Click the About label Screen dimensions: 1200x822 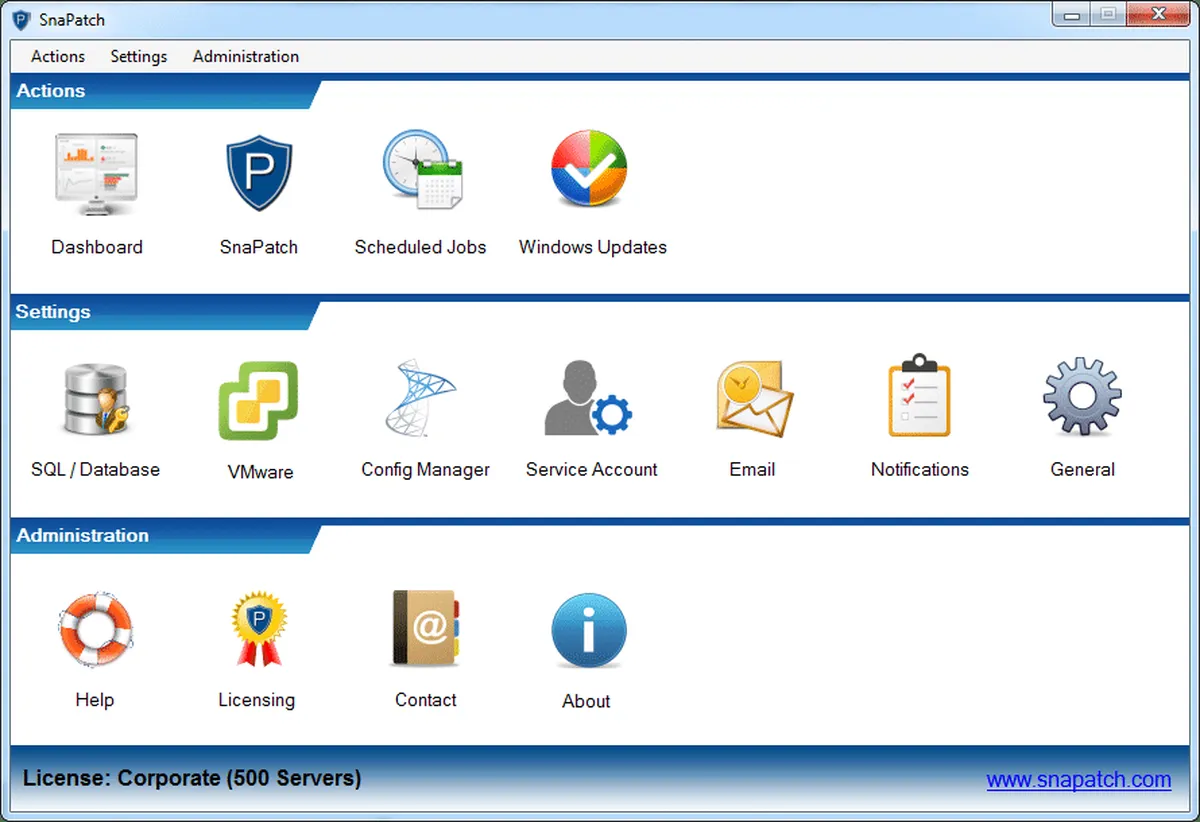(586, 701)
